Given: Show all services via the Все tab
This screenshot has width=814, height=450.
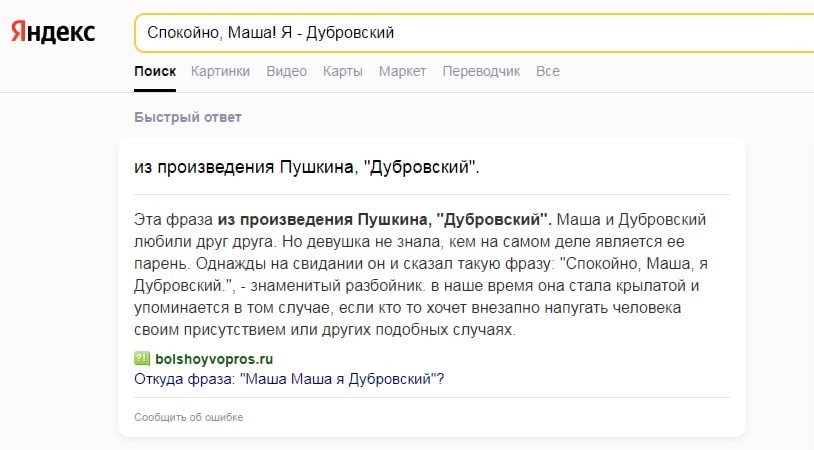Looking at the screenshot, I should (548, 71).
